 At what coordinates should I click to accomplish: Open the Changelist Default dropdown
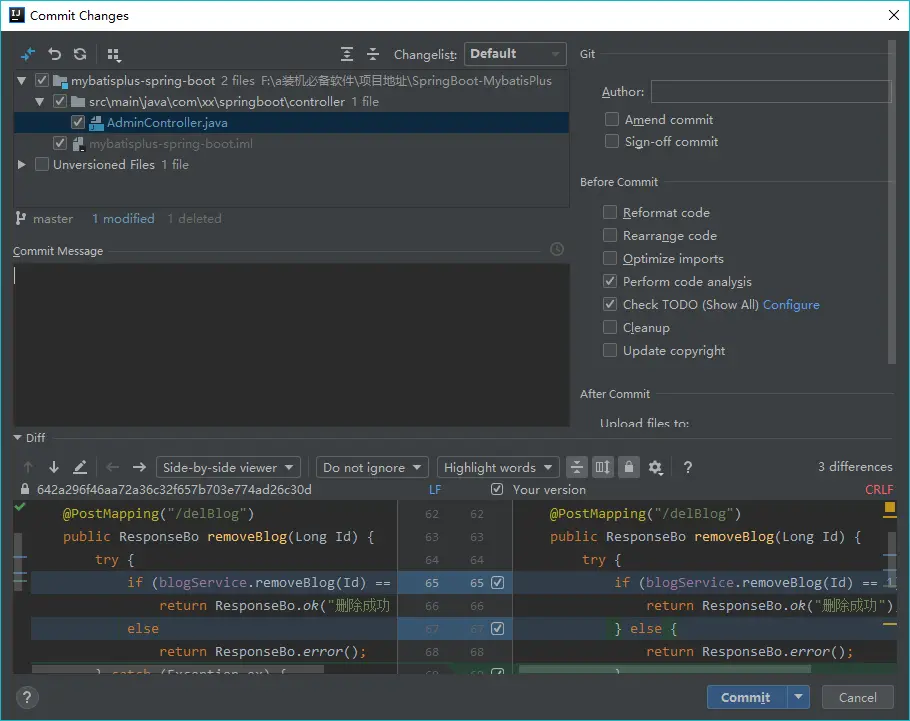pos(515,54)
